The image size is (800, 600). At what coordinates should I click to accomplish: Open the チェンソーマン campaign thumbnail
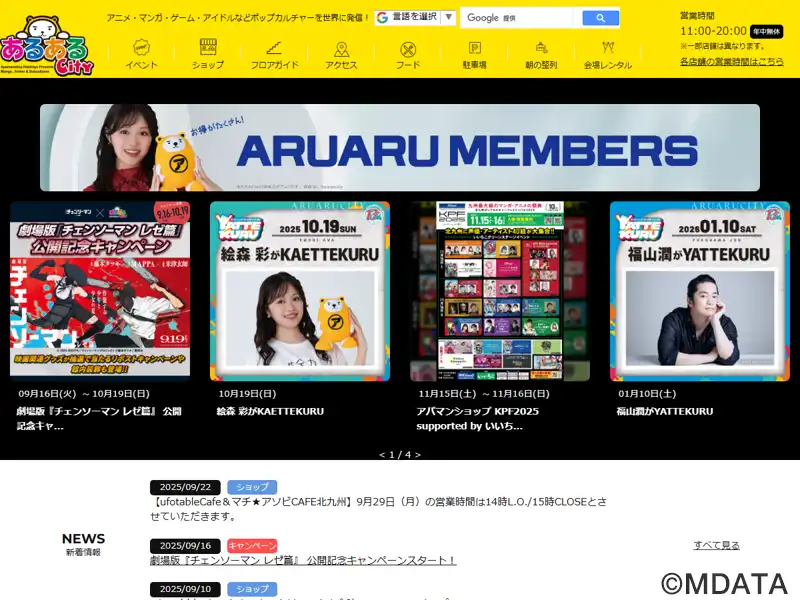point(100,290)
